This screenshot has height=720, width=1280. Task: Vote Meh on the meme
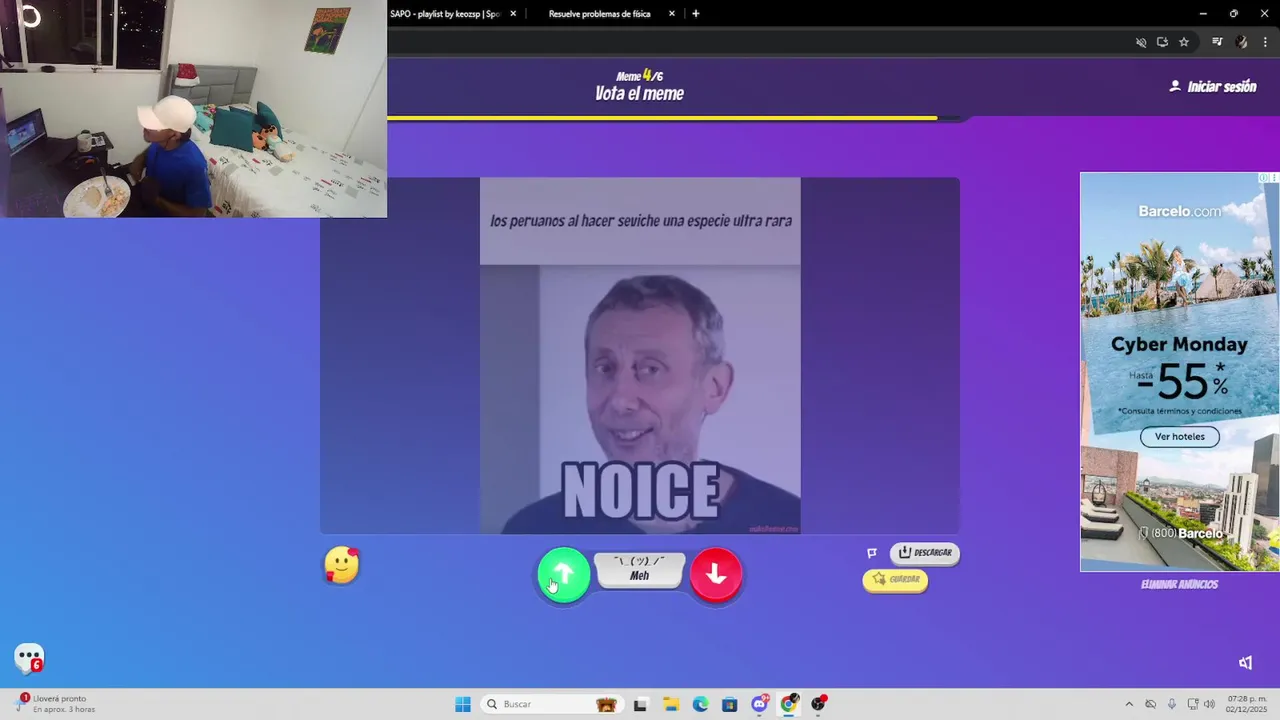click(640, 569)
